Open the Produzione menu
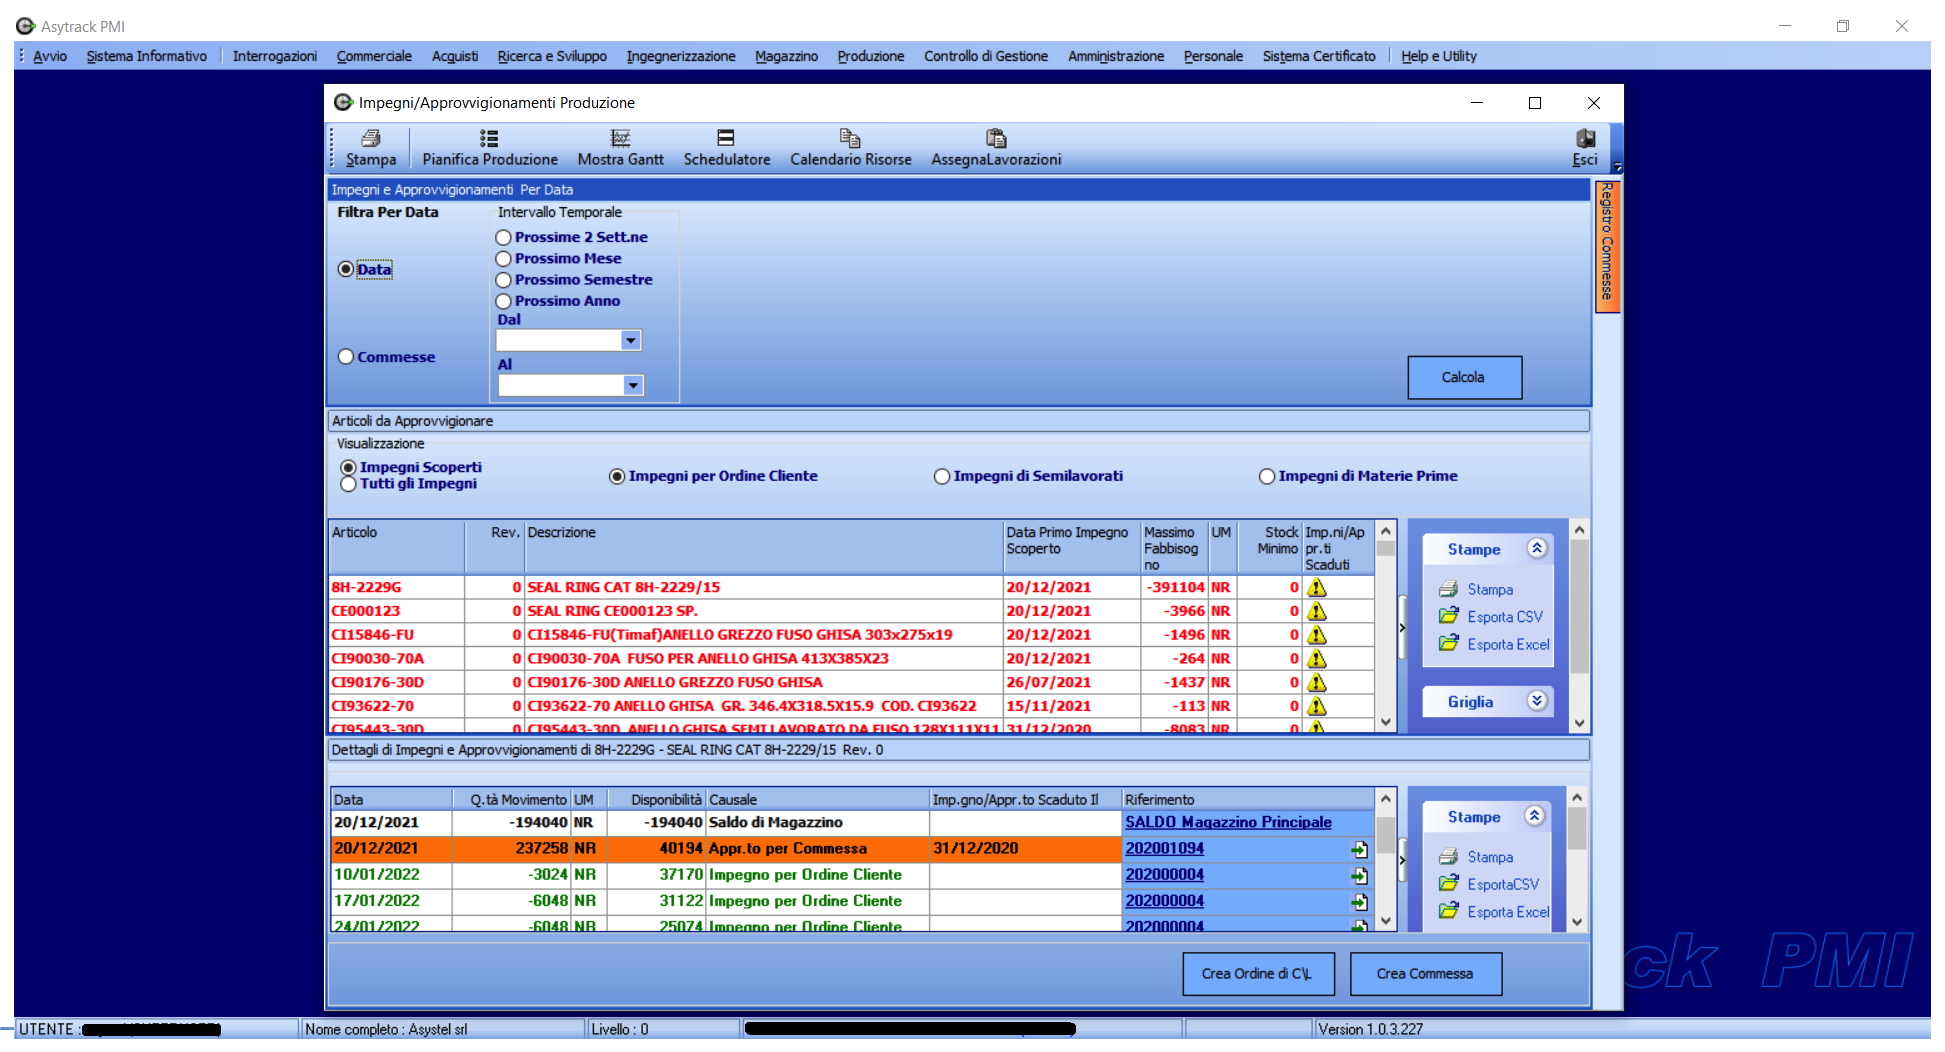The height and width of the screenshot is (1052, 1945). (x=870, y=56)
